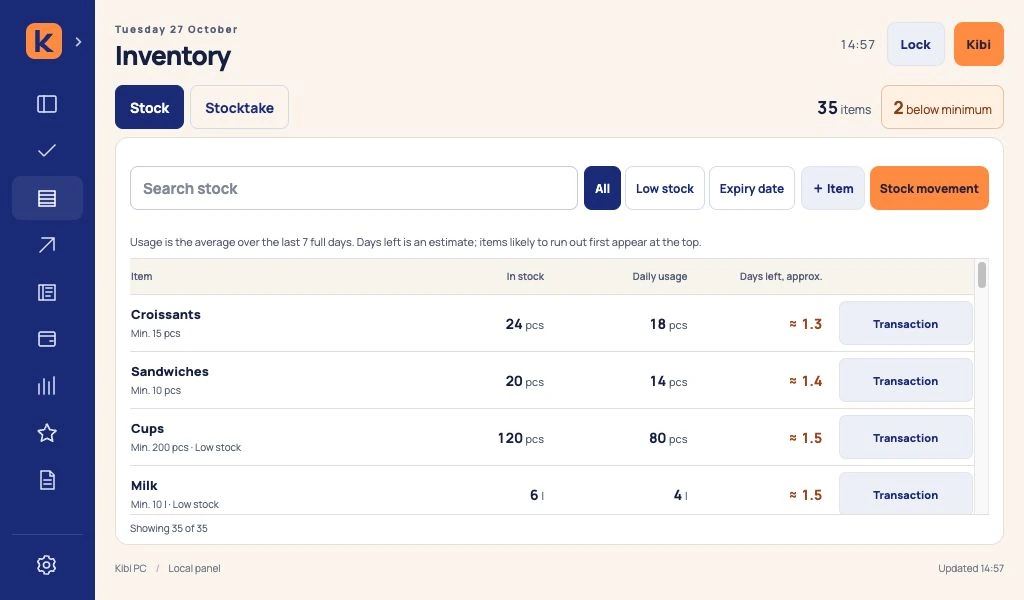Filter by Expiry date
This screenshot has width=1024, height=600.
pyautogui.click(x=752, y=188)
